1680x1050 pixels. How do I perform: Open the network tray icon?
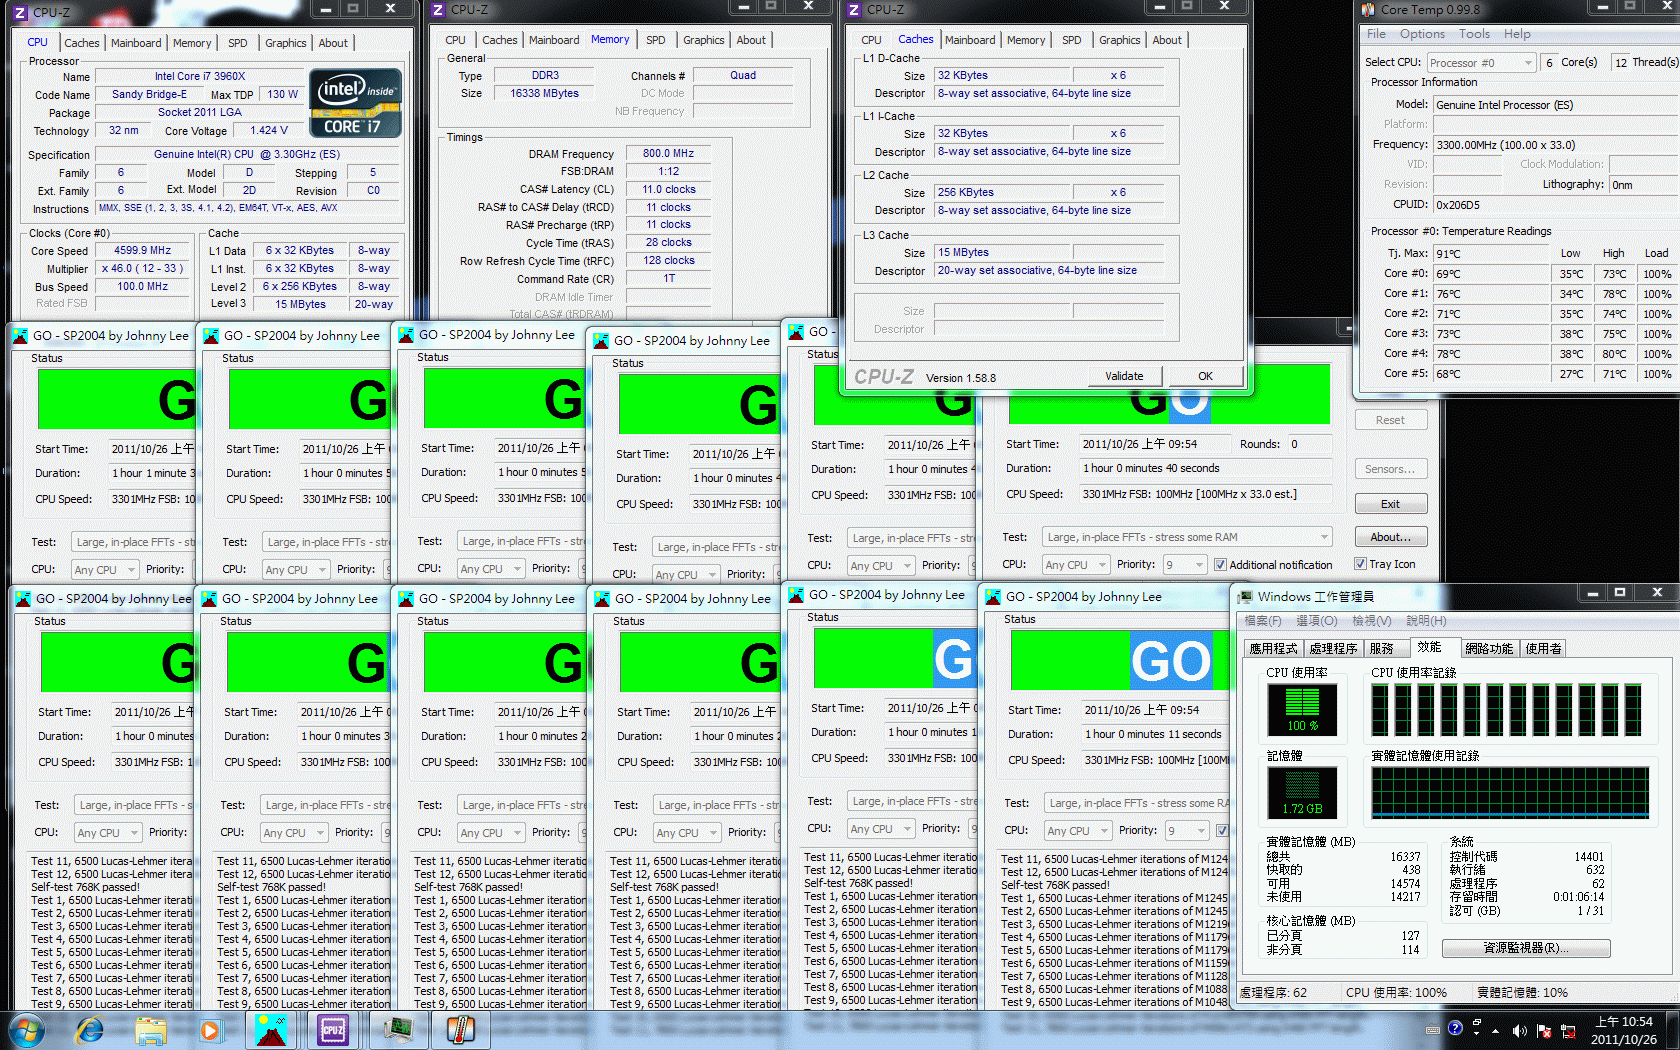[x=1568, y=1030]
